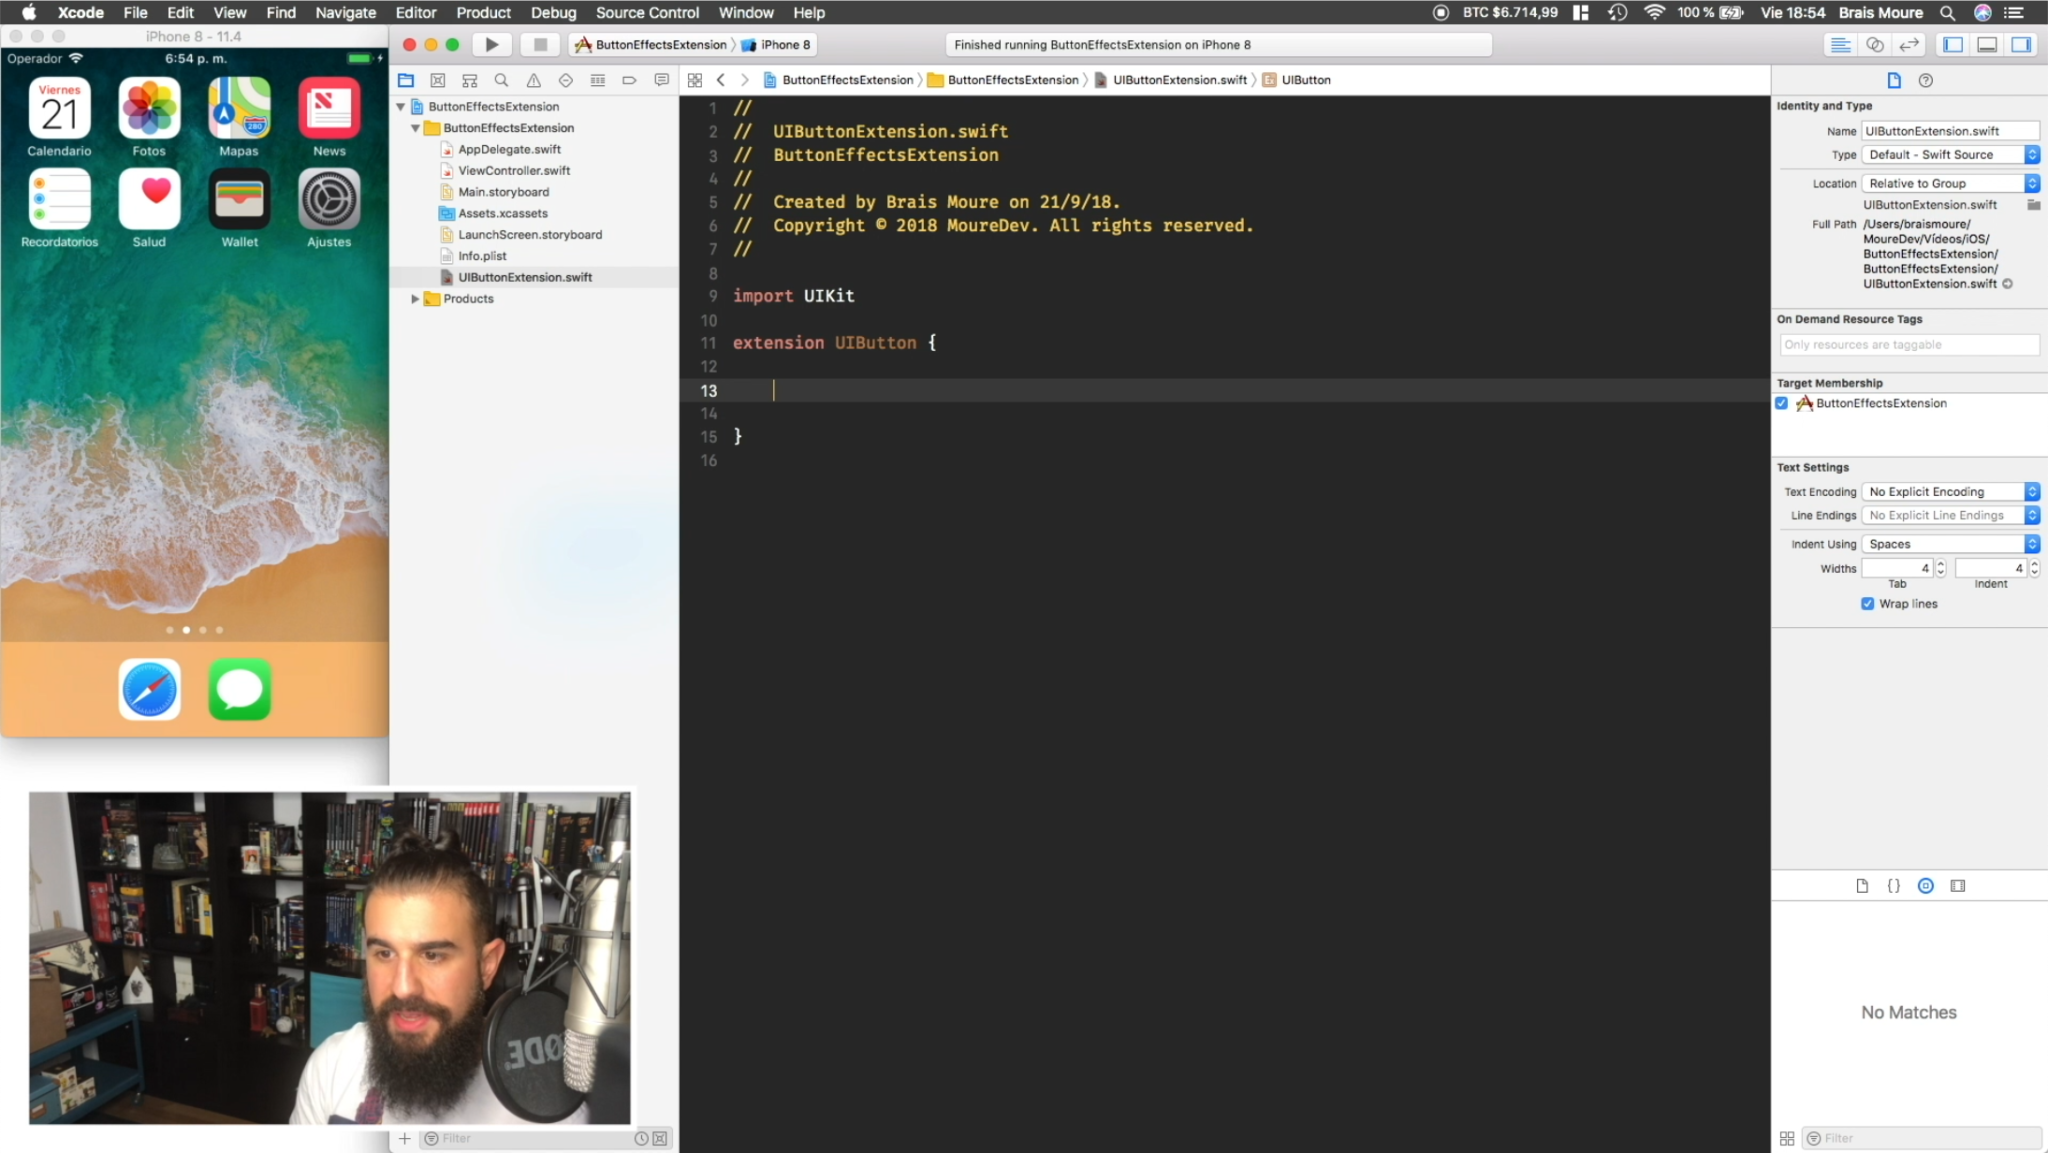Select the iPhone 8 run destination
This screenshot has width=2048, height=1153.
point(777,44)
